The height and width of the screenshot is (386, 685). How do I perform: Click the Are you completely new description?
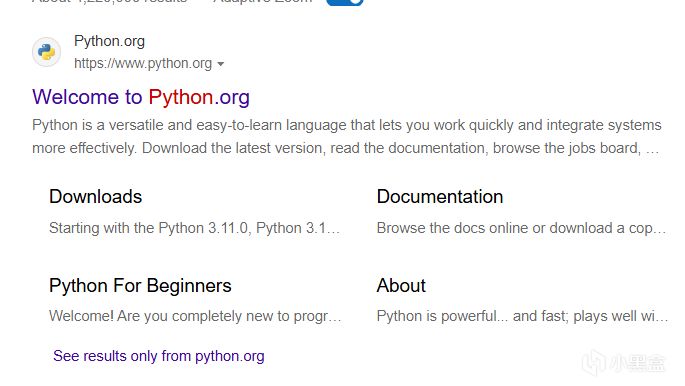click(x=195, y=316)
